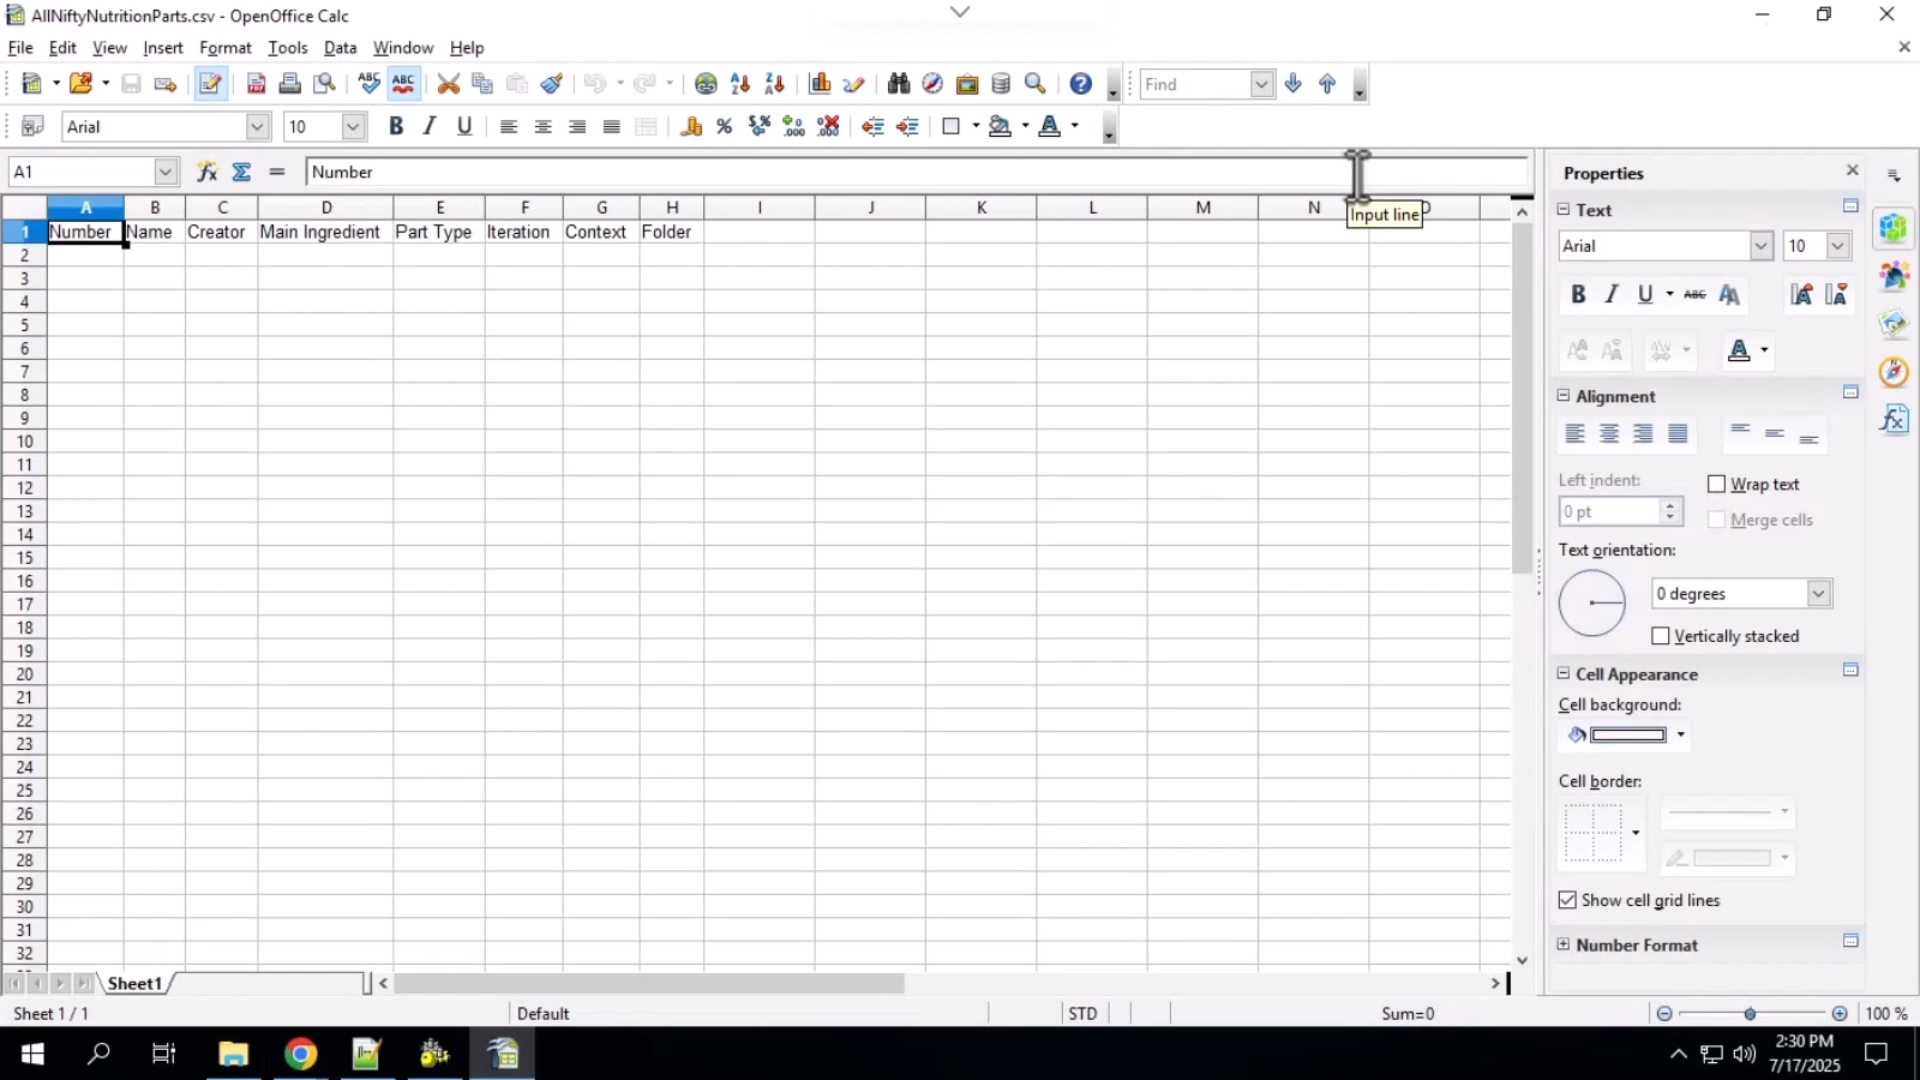Open the Edit menu
The height and width of the screenshot is (1080, 1920).
click(62, 47)
